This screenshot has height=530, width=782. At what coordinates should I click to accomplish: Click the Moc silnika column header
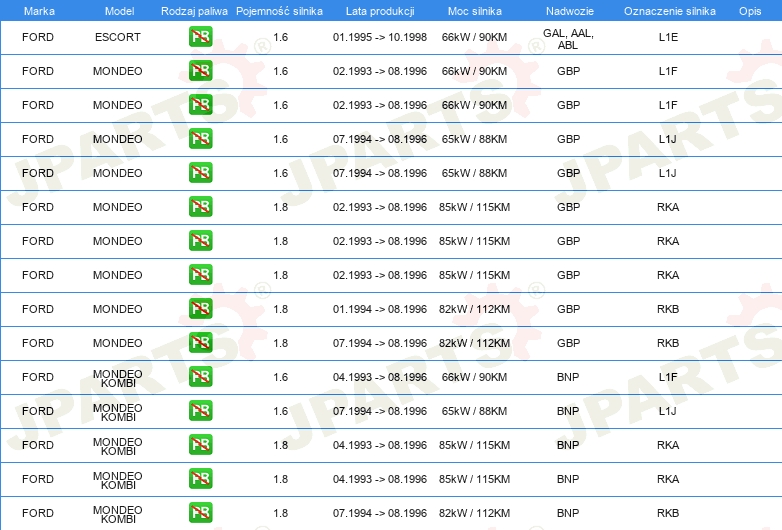(x=475, y=11)
